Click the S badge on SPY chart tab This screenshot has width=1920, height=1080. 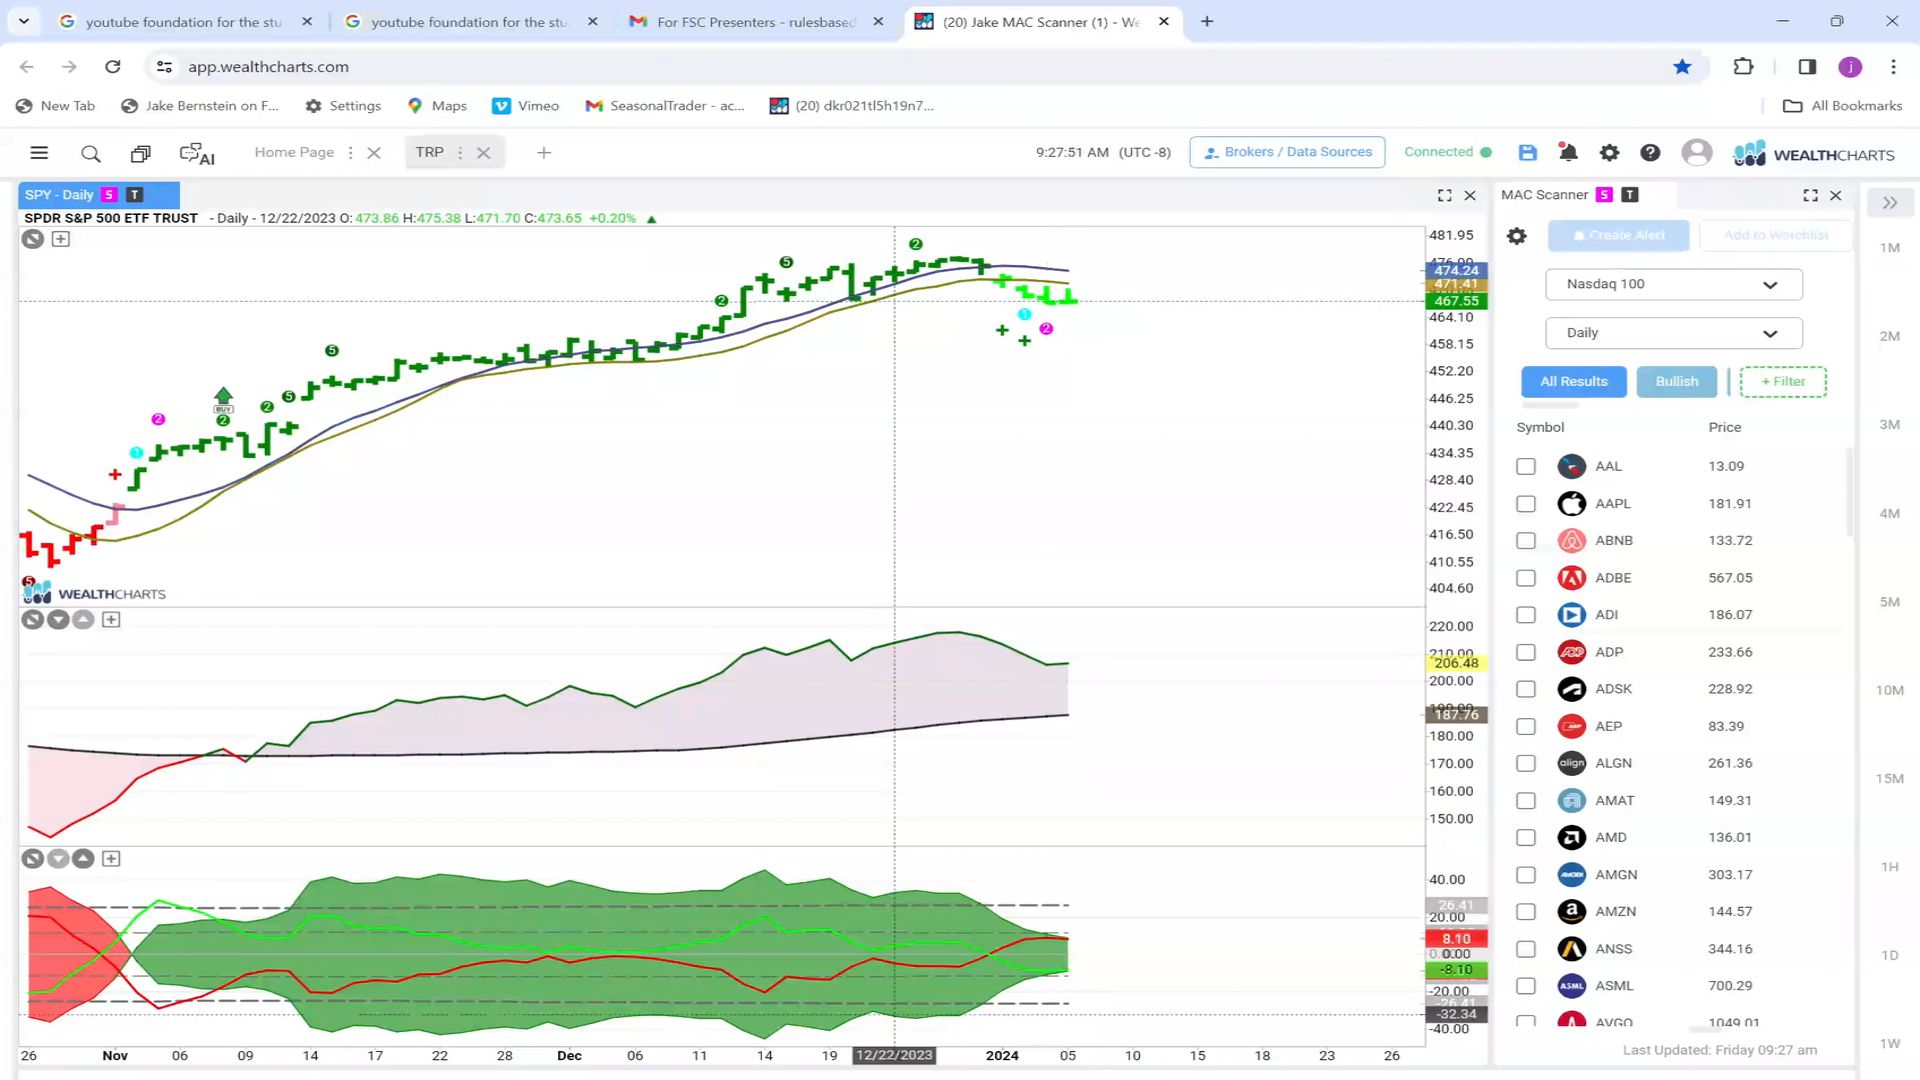tap(109, 195)
